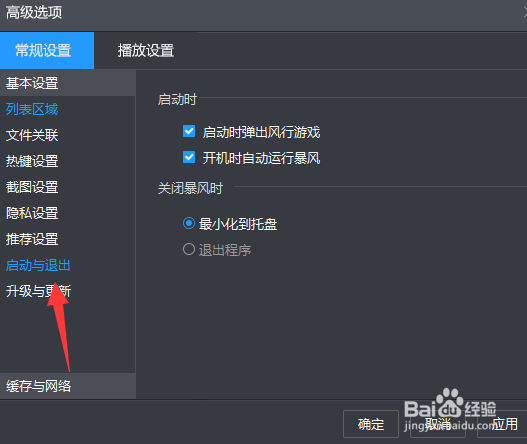
Task: Close the 高级选项 dialog
Action: tap(525, 12)
